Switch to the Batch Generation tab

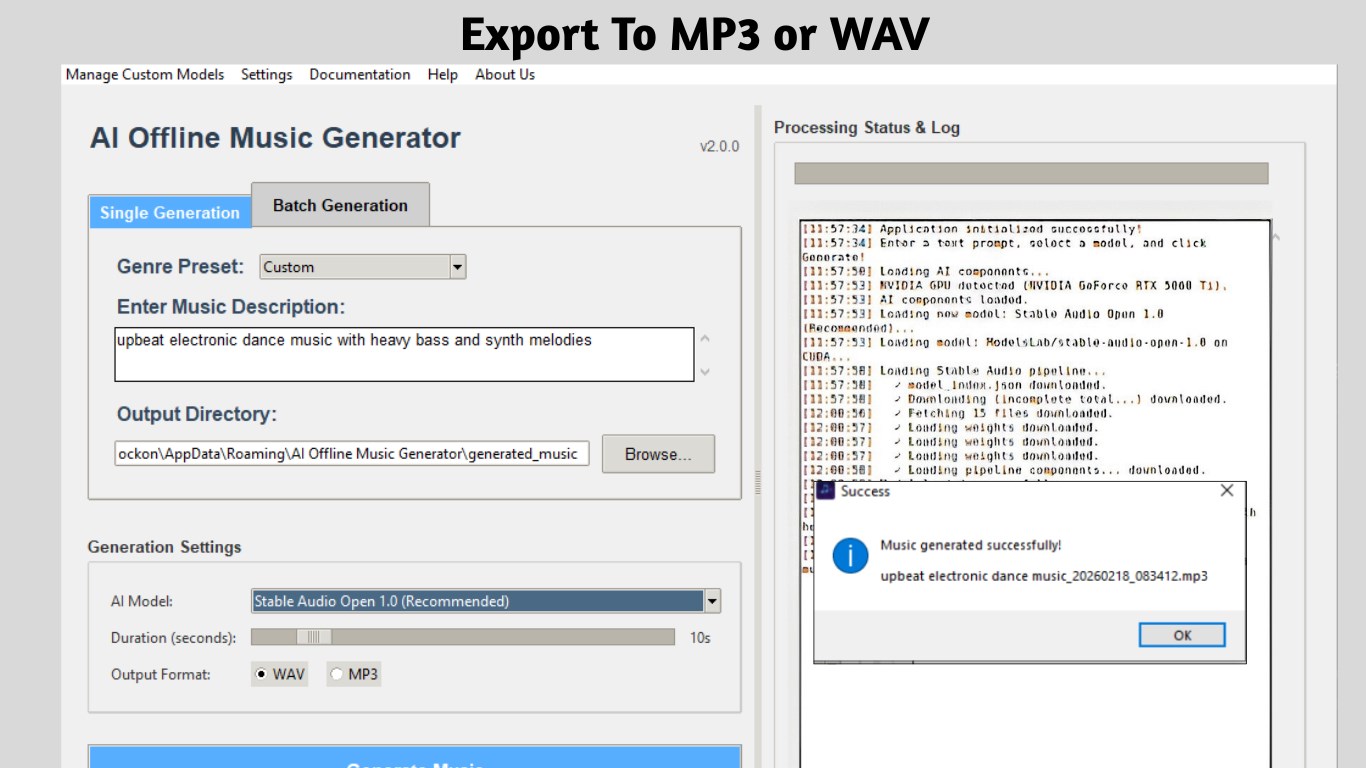pos(340,205)
